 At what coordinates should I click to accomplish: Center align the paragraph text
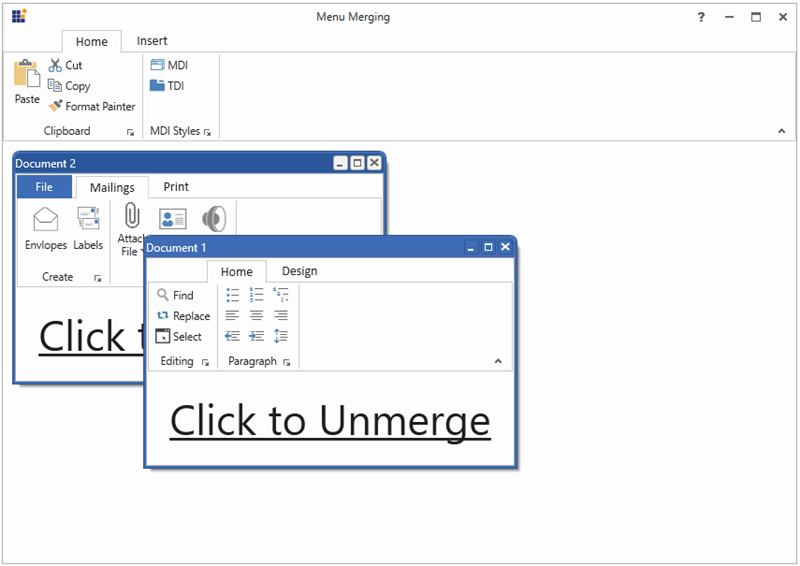pos(257,316)
